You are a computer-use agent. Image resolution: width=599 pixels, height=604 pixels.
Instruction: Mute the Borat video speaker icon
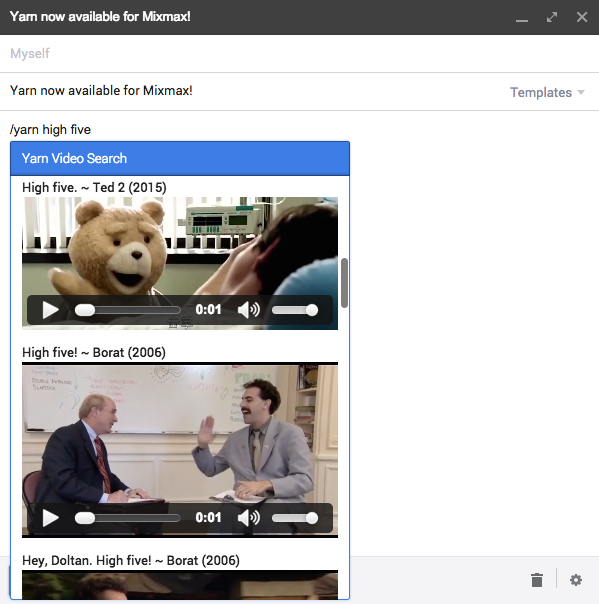tap(249, 518)
